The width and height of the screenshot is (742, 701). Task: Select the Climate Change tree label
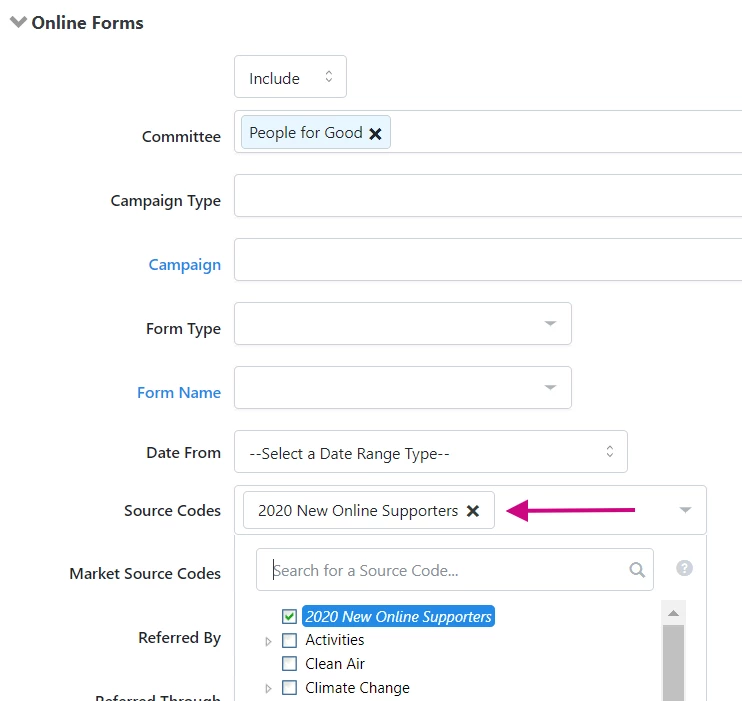pos(357,687)
